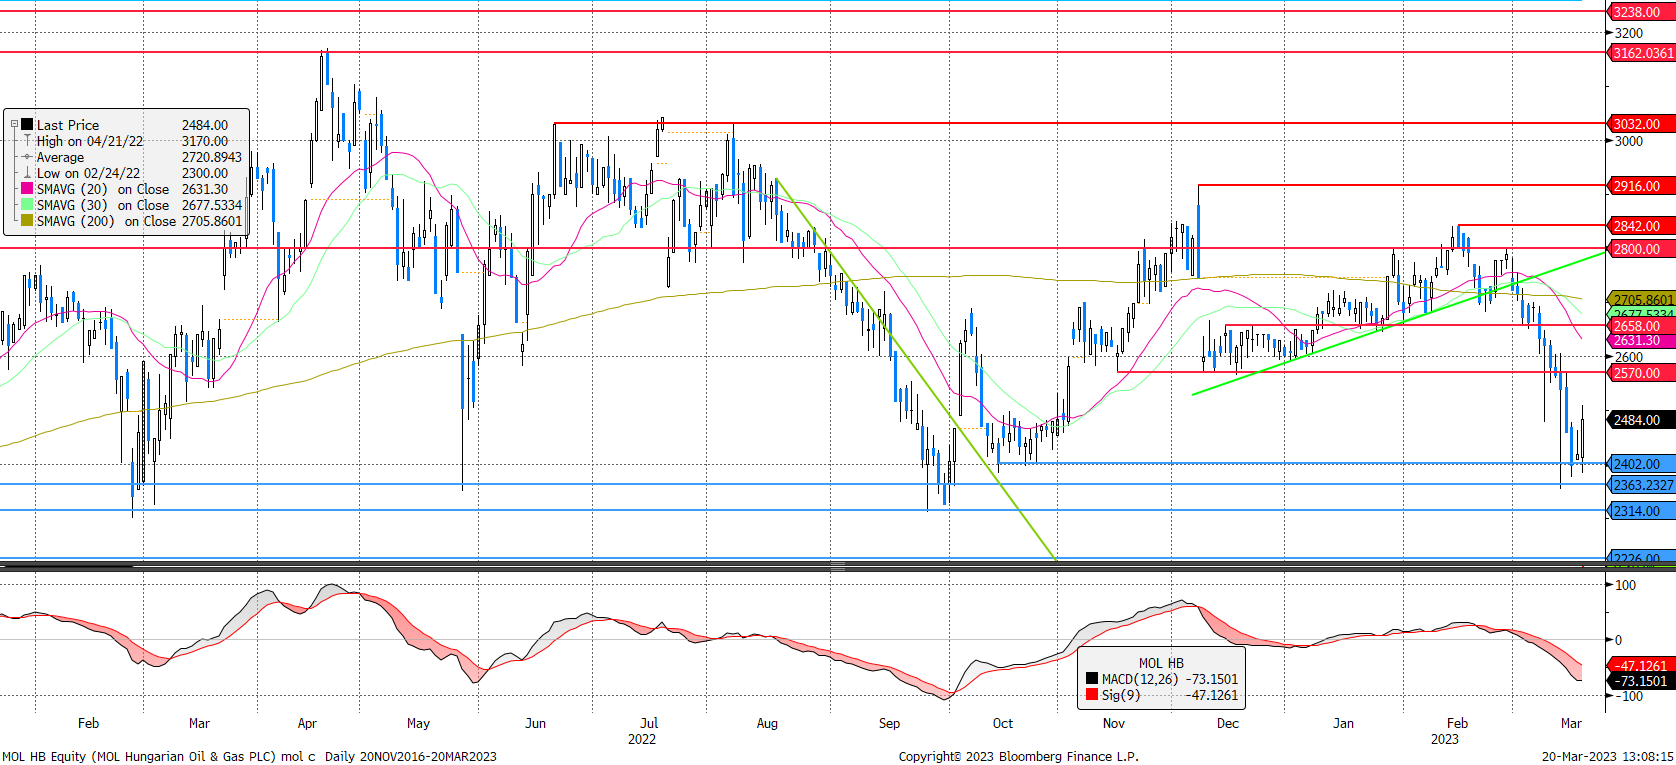Click the Average marker icon in legend
1676x765 pixels.
click(28, 157)
